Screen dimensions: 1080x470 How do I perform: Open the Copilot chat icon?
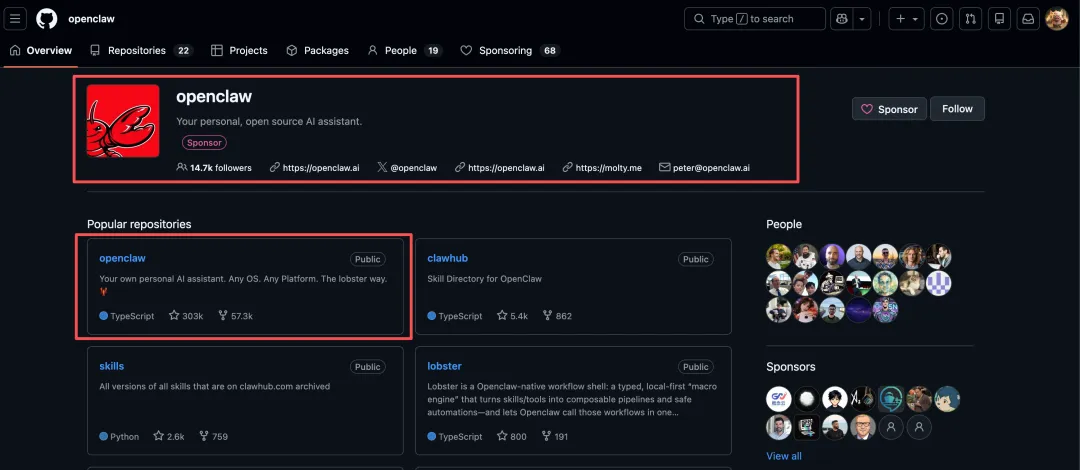pos(841,19)
